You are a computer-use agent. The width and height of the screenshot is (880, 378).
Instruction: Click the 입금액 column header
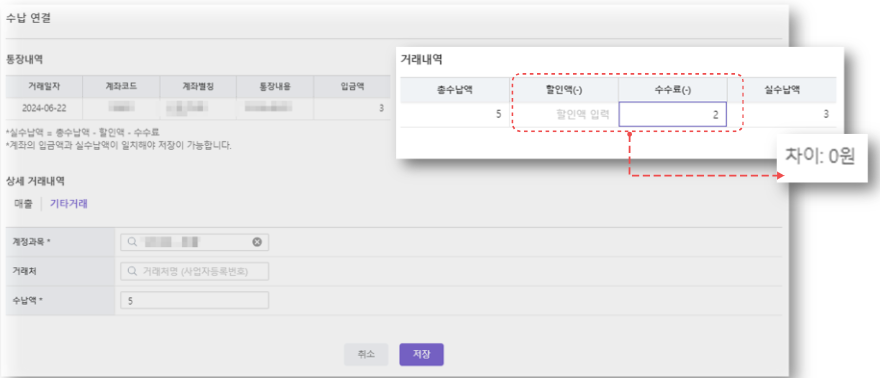352,86
